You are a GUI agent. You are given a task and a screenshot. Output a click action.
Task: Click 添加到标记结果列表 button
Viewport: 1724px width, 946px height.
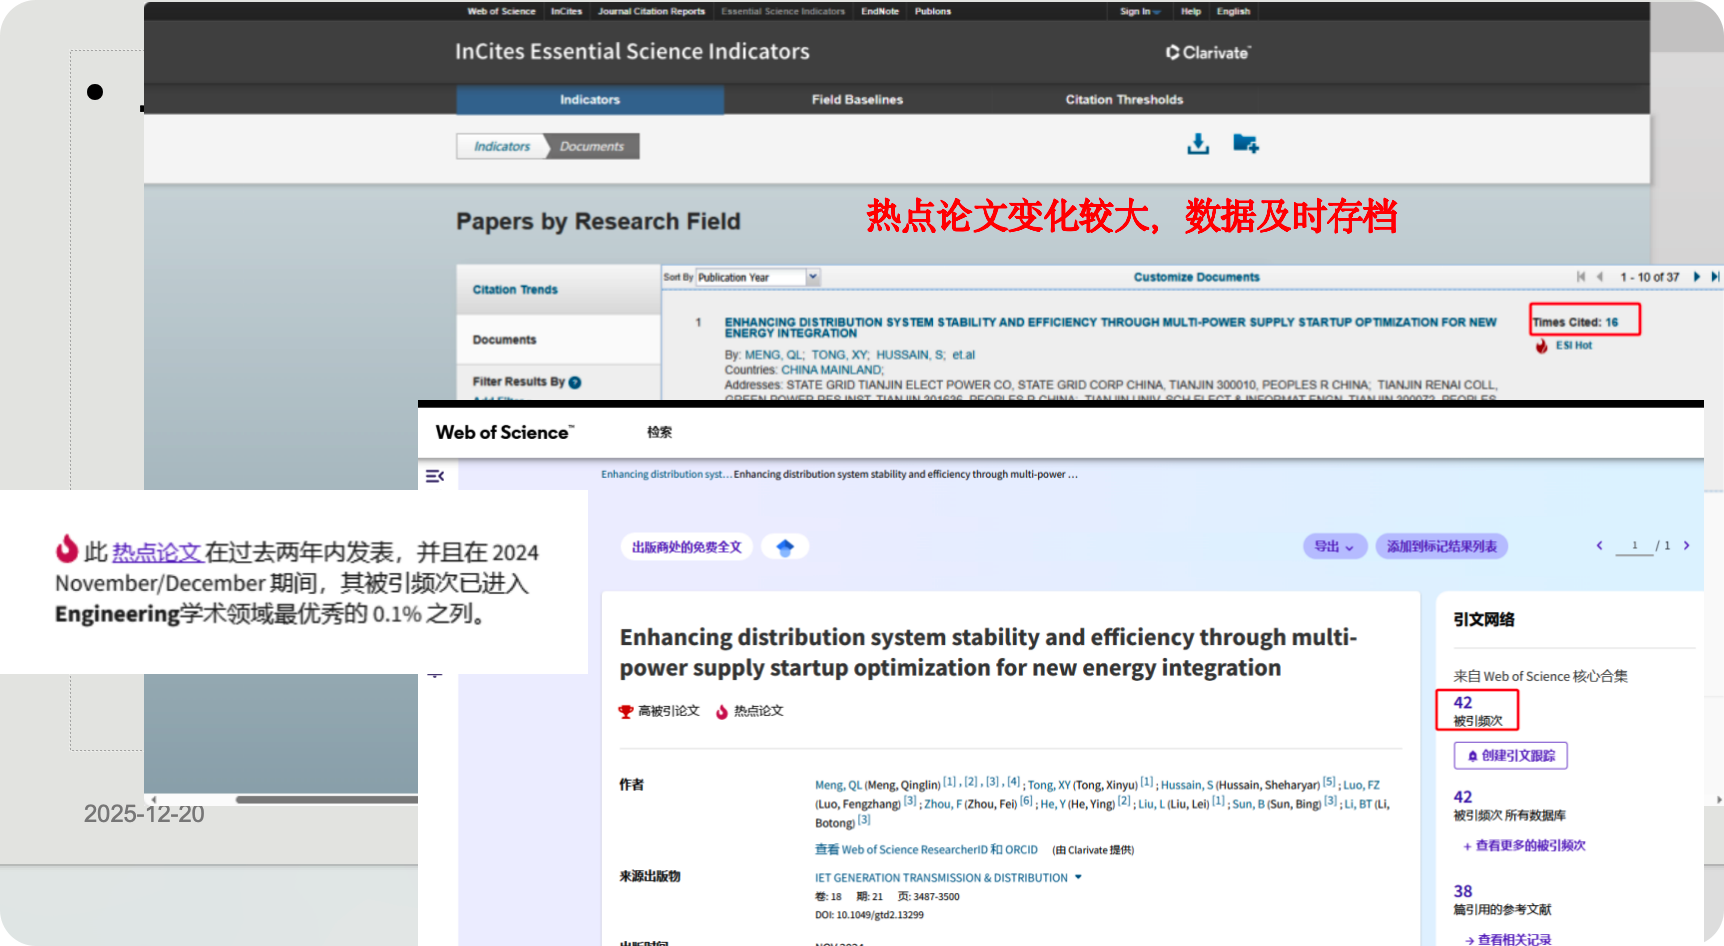1442,547
